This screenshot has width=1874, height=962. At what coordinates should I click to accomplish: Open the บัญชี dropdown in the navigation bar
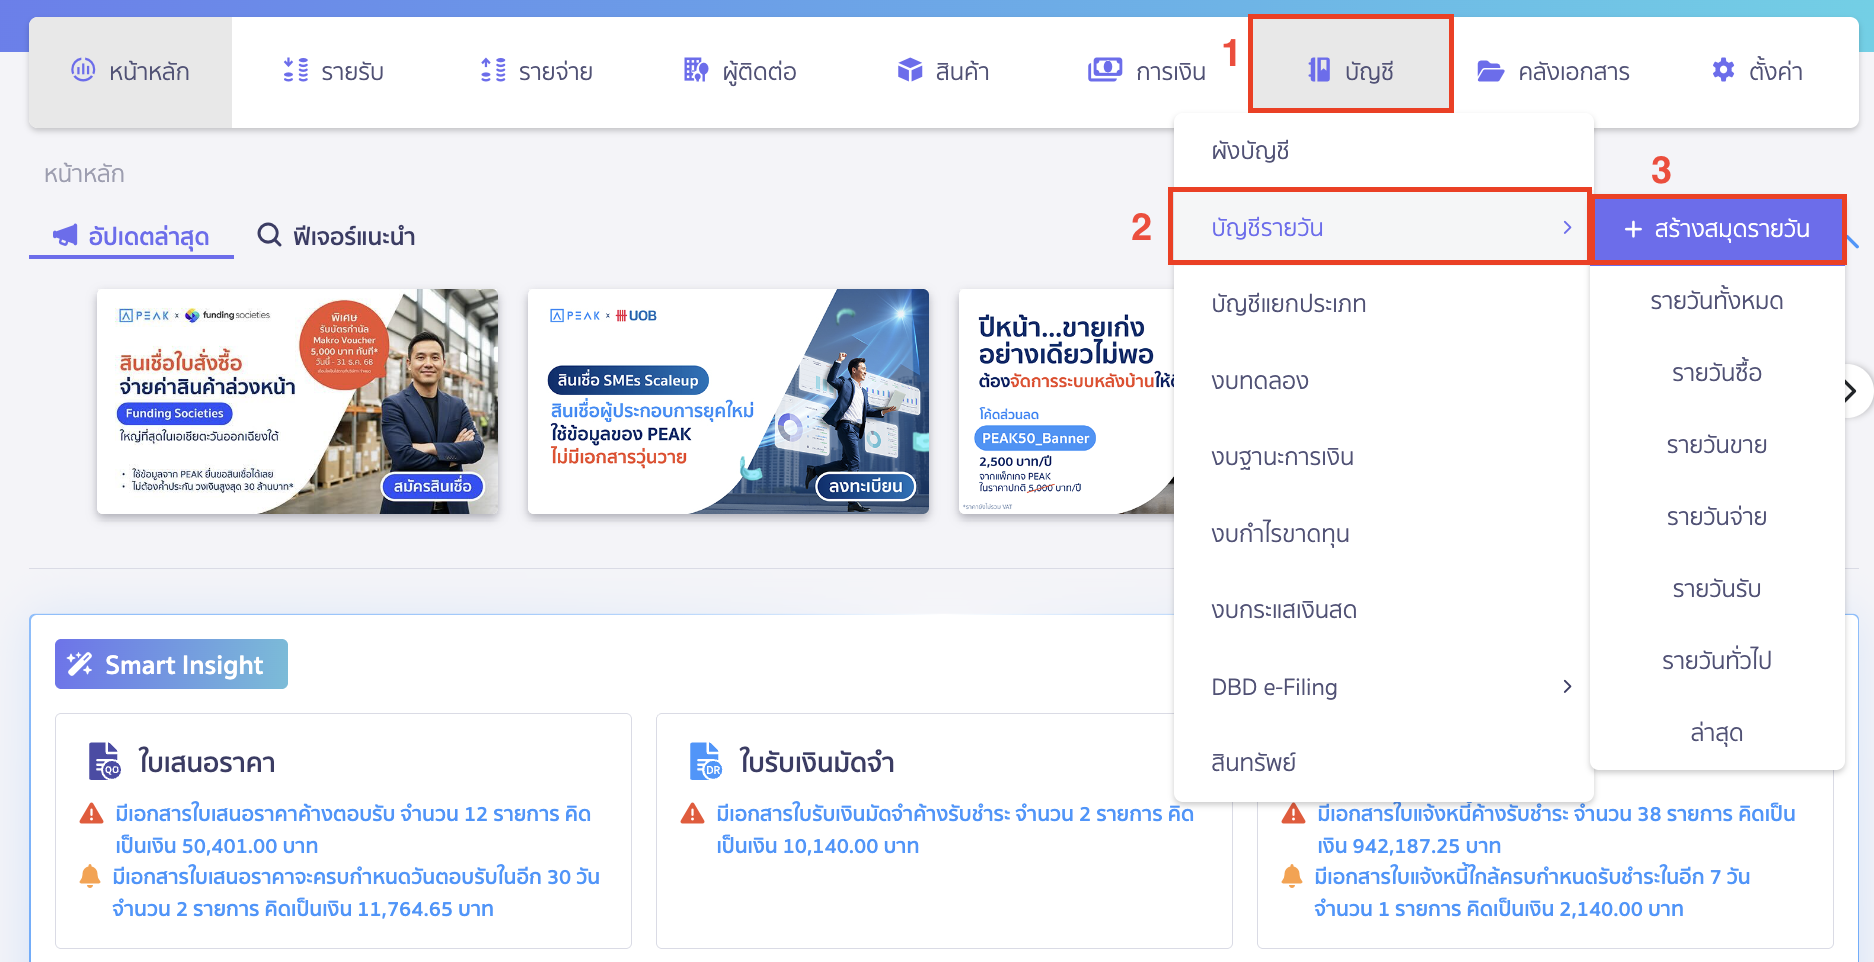coord(1350,70)
